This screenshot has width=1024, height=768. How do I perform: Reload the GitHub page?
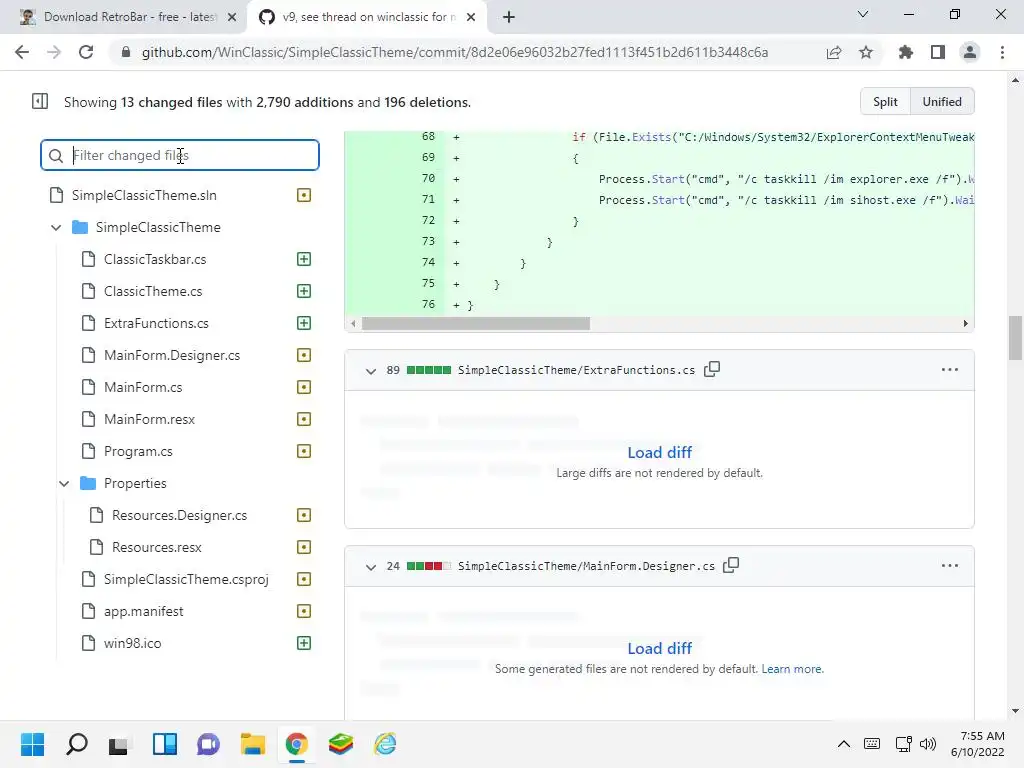(x=86, y=52)
